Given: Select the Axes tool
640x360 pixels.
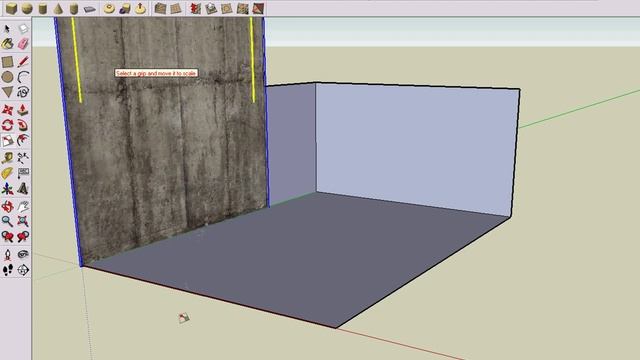Looking at the screenshot, I should point(7,189).
